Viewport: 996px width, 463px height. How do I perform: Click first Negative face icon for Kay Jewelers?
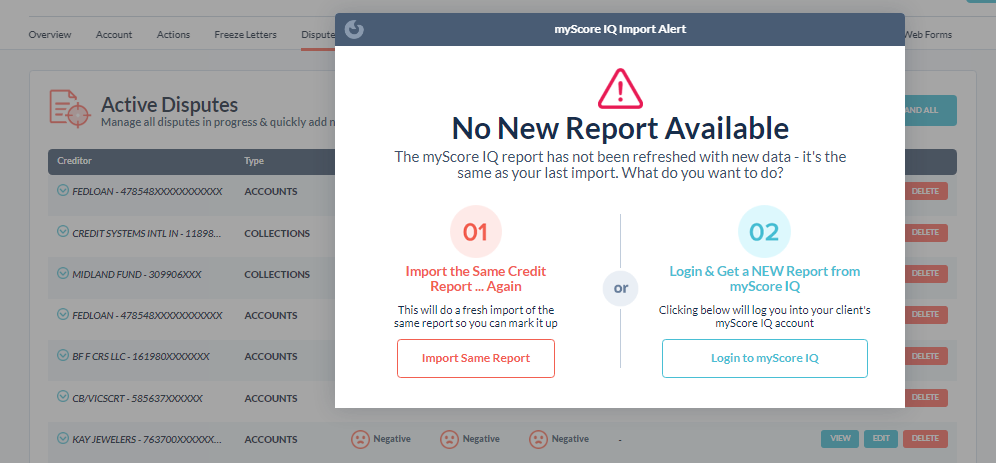coord(360,439)
